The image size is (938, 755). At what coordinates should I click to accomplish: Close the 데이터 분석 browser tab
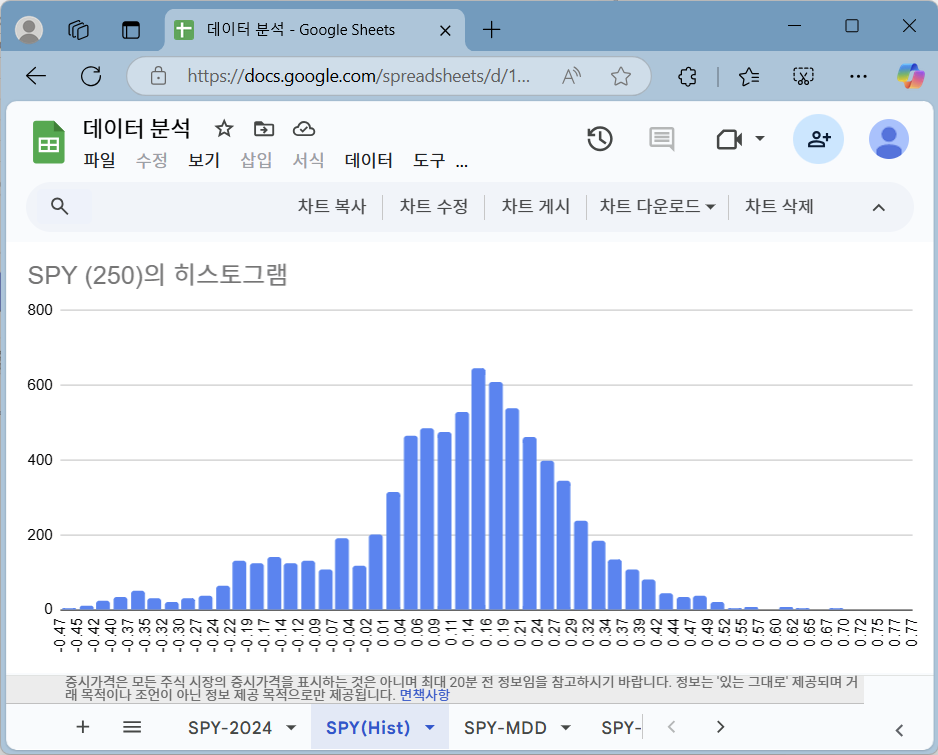(445, 31)
